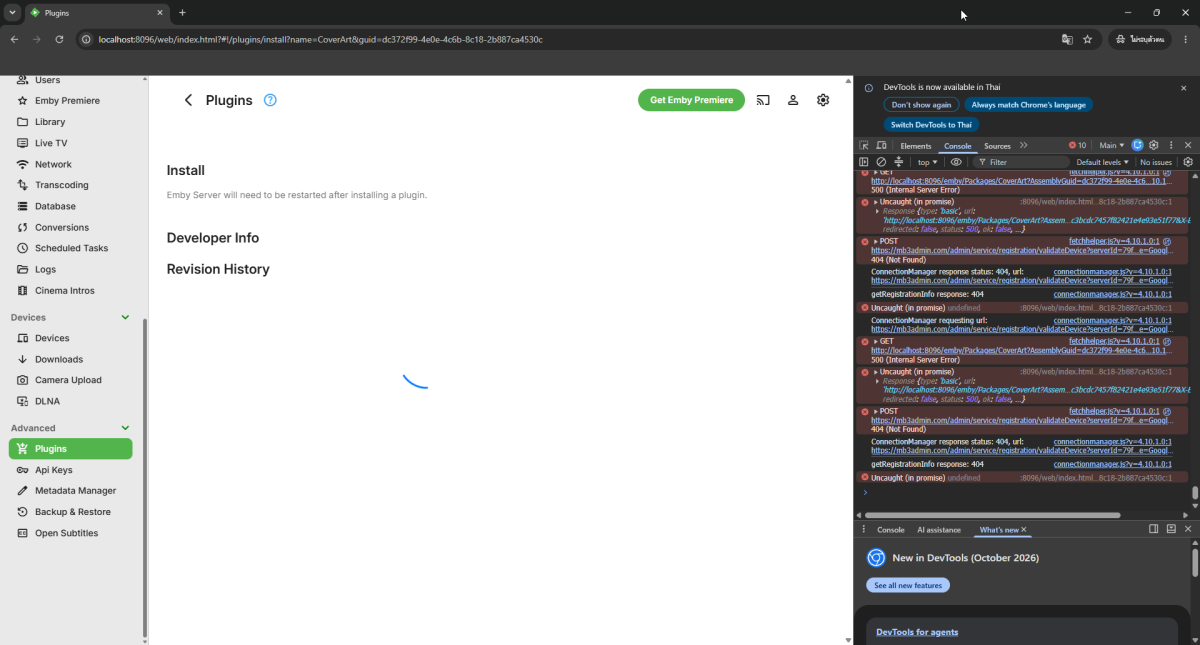Go to Camera Upload settings
The image size is (1200, 645).
coord(70,380)
